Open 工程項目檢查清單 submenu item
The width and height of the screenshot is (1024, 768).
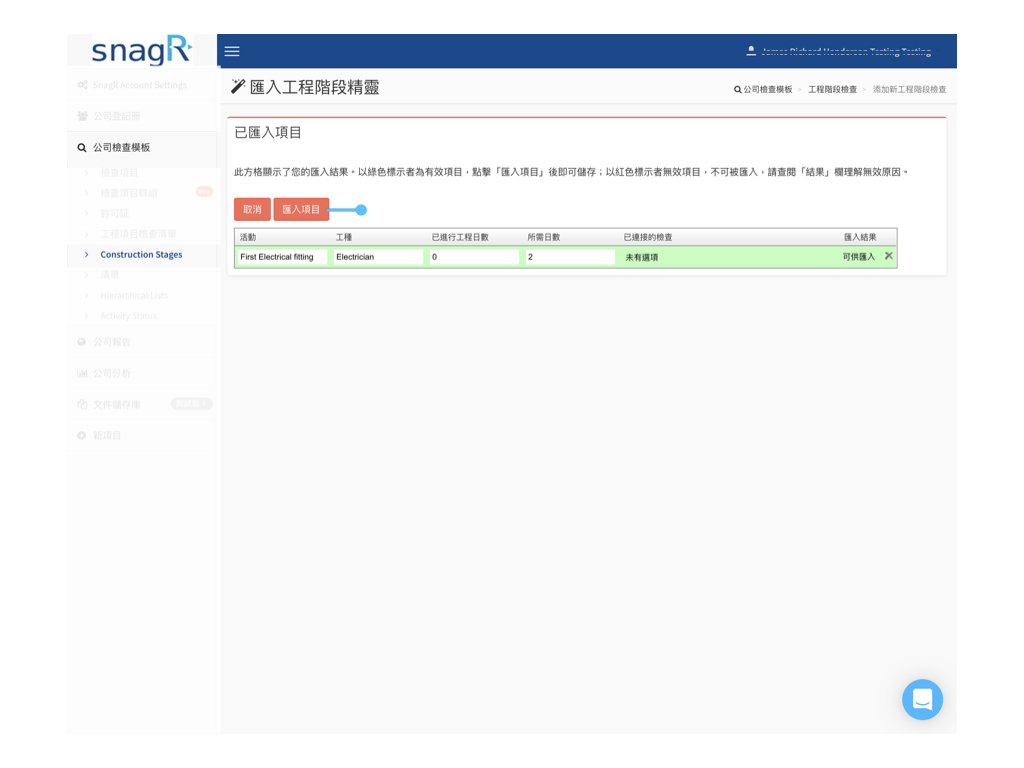click(138, 234)
